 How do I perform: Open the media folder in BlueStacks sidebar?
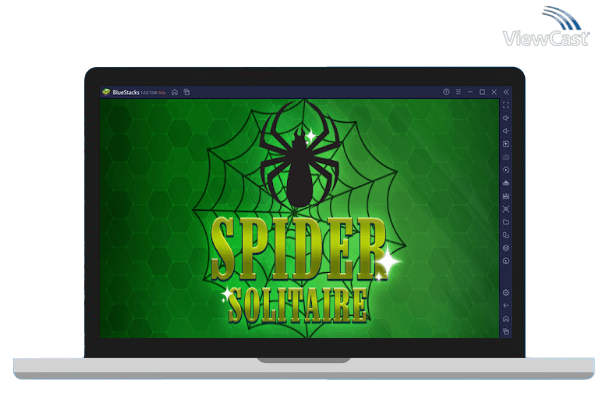pyautogui.click(x=506, y=222)
